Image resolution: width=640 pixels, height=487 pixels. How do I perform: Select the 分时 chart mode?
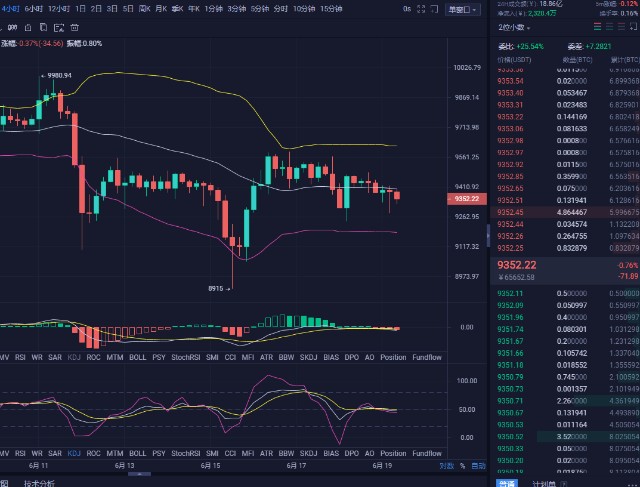(x=280, y=9)
